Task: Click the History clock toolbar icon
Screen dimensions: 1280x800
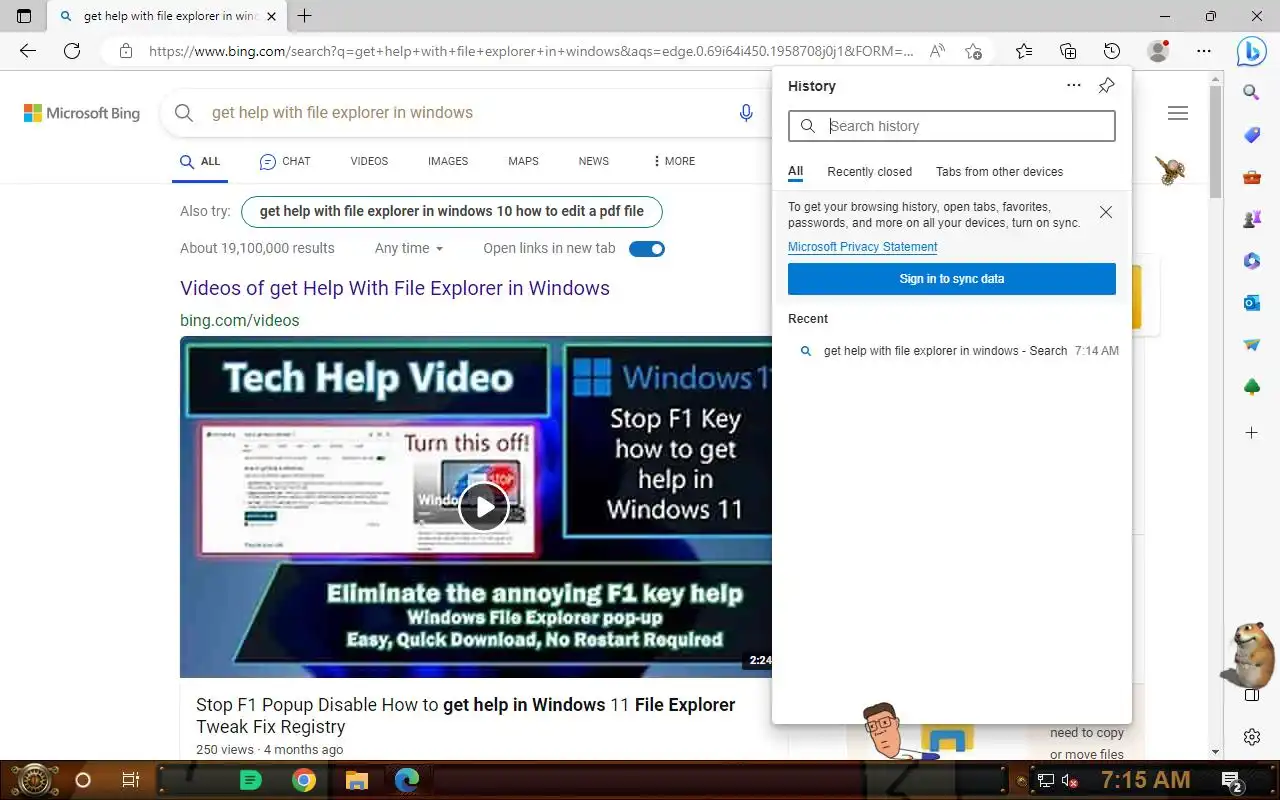Action: pyautogui.click(x=1112, y=51)
